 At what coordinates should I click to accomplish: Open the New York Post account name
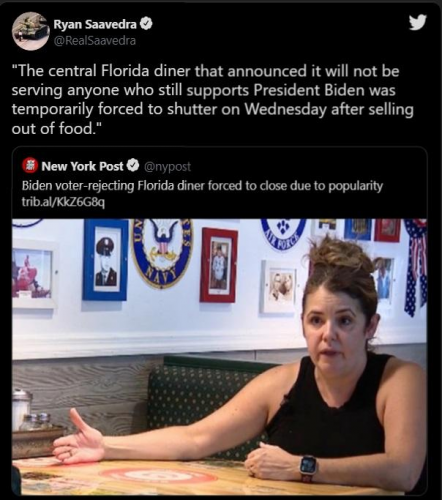click(x=82, y=166)
